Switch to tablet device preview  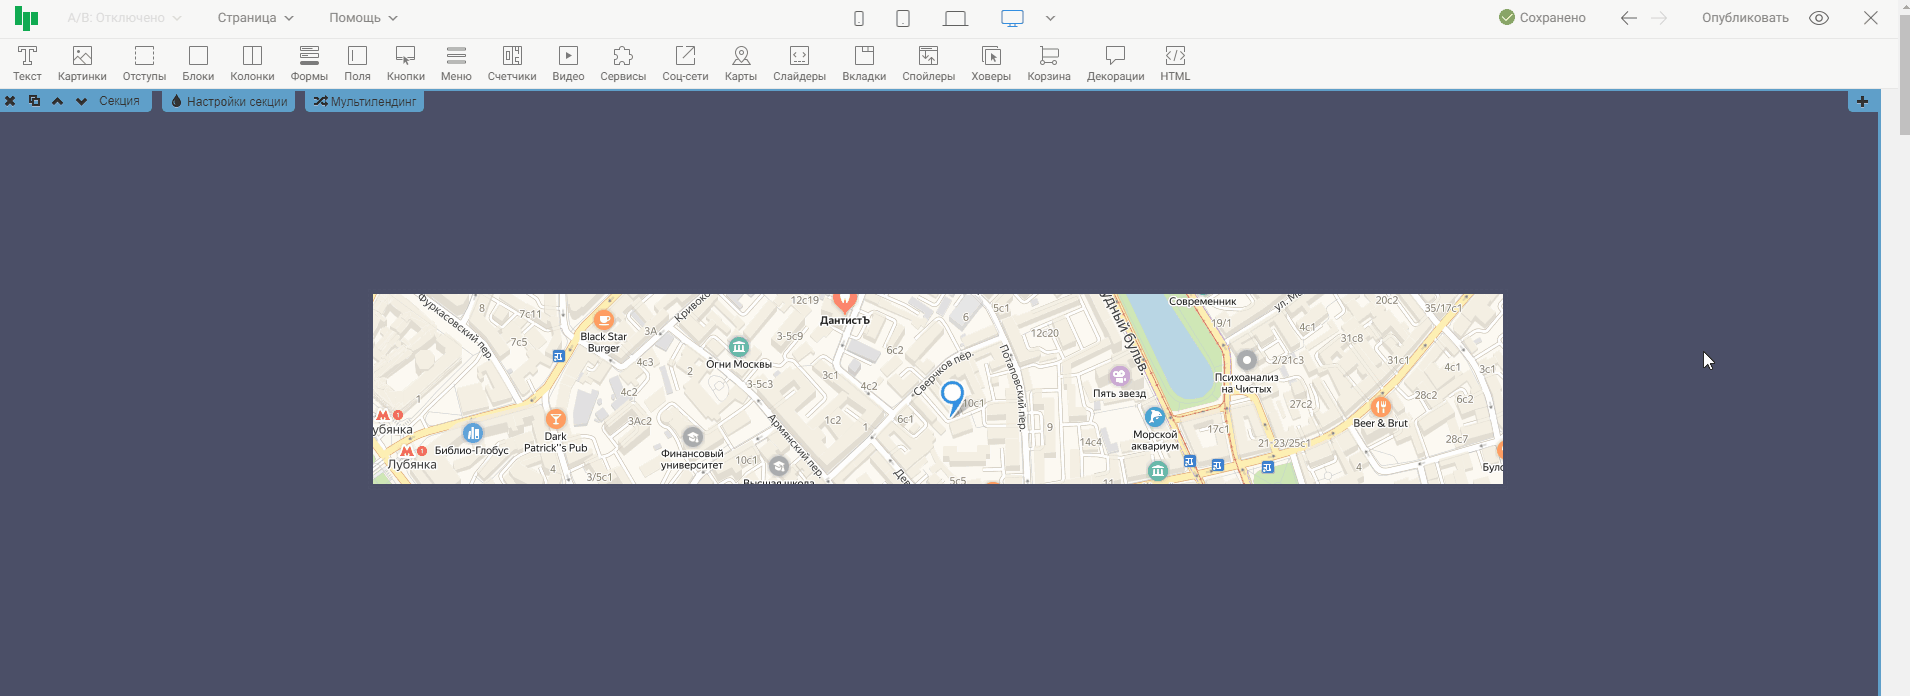(x=903, y=18)
